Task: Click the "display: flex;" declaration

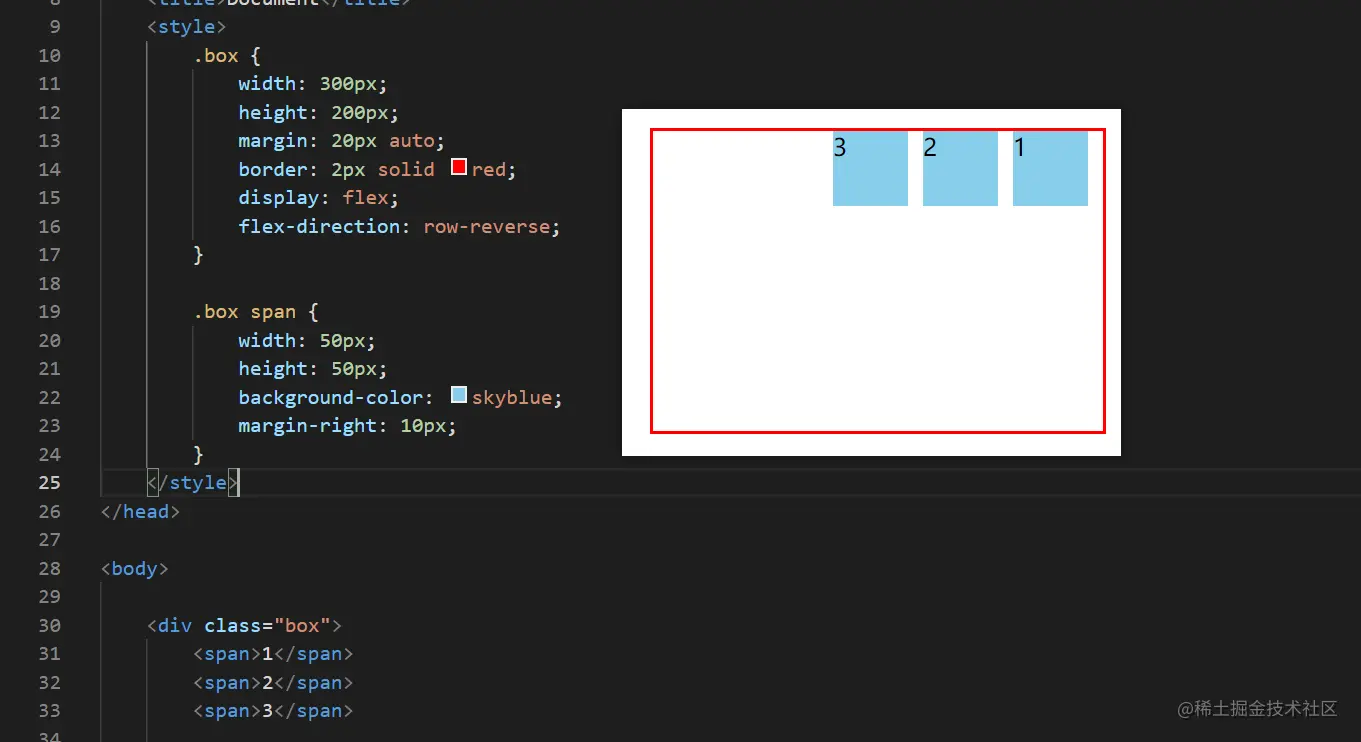Action: [x=318, y=198]
